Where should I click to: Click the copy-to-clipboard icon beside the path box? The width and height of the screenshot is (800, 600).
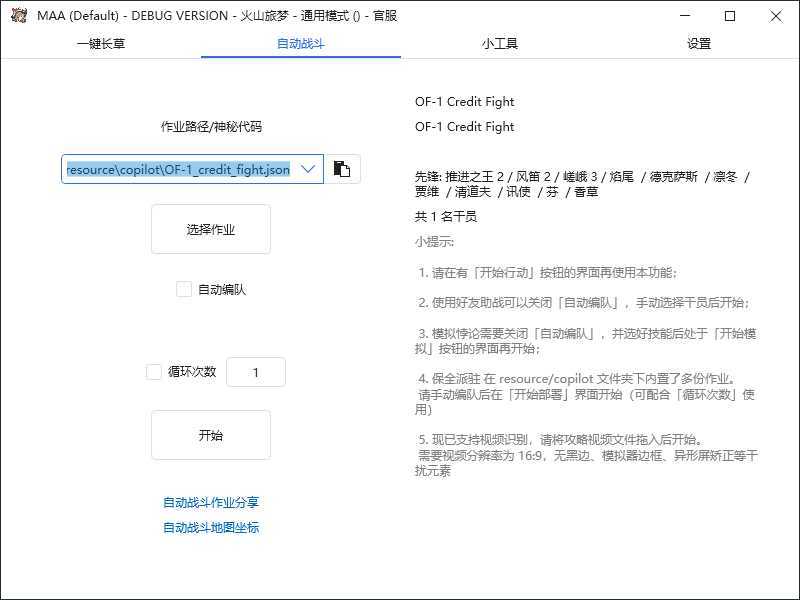tap(341, 168)
